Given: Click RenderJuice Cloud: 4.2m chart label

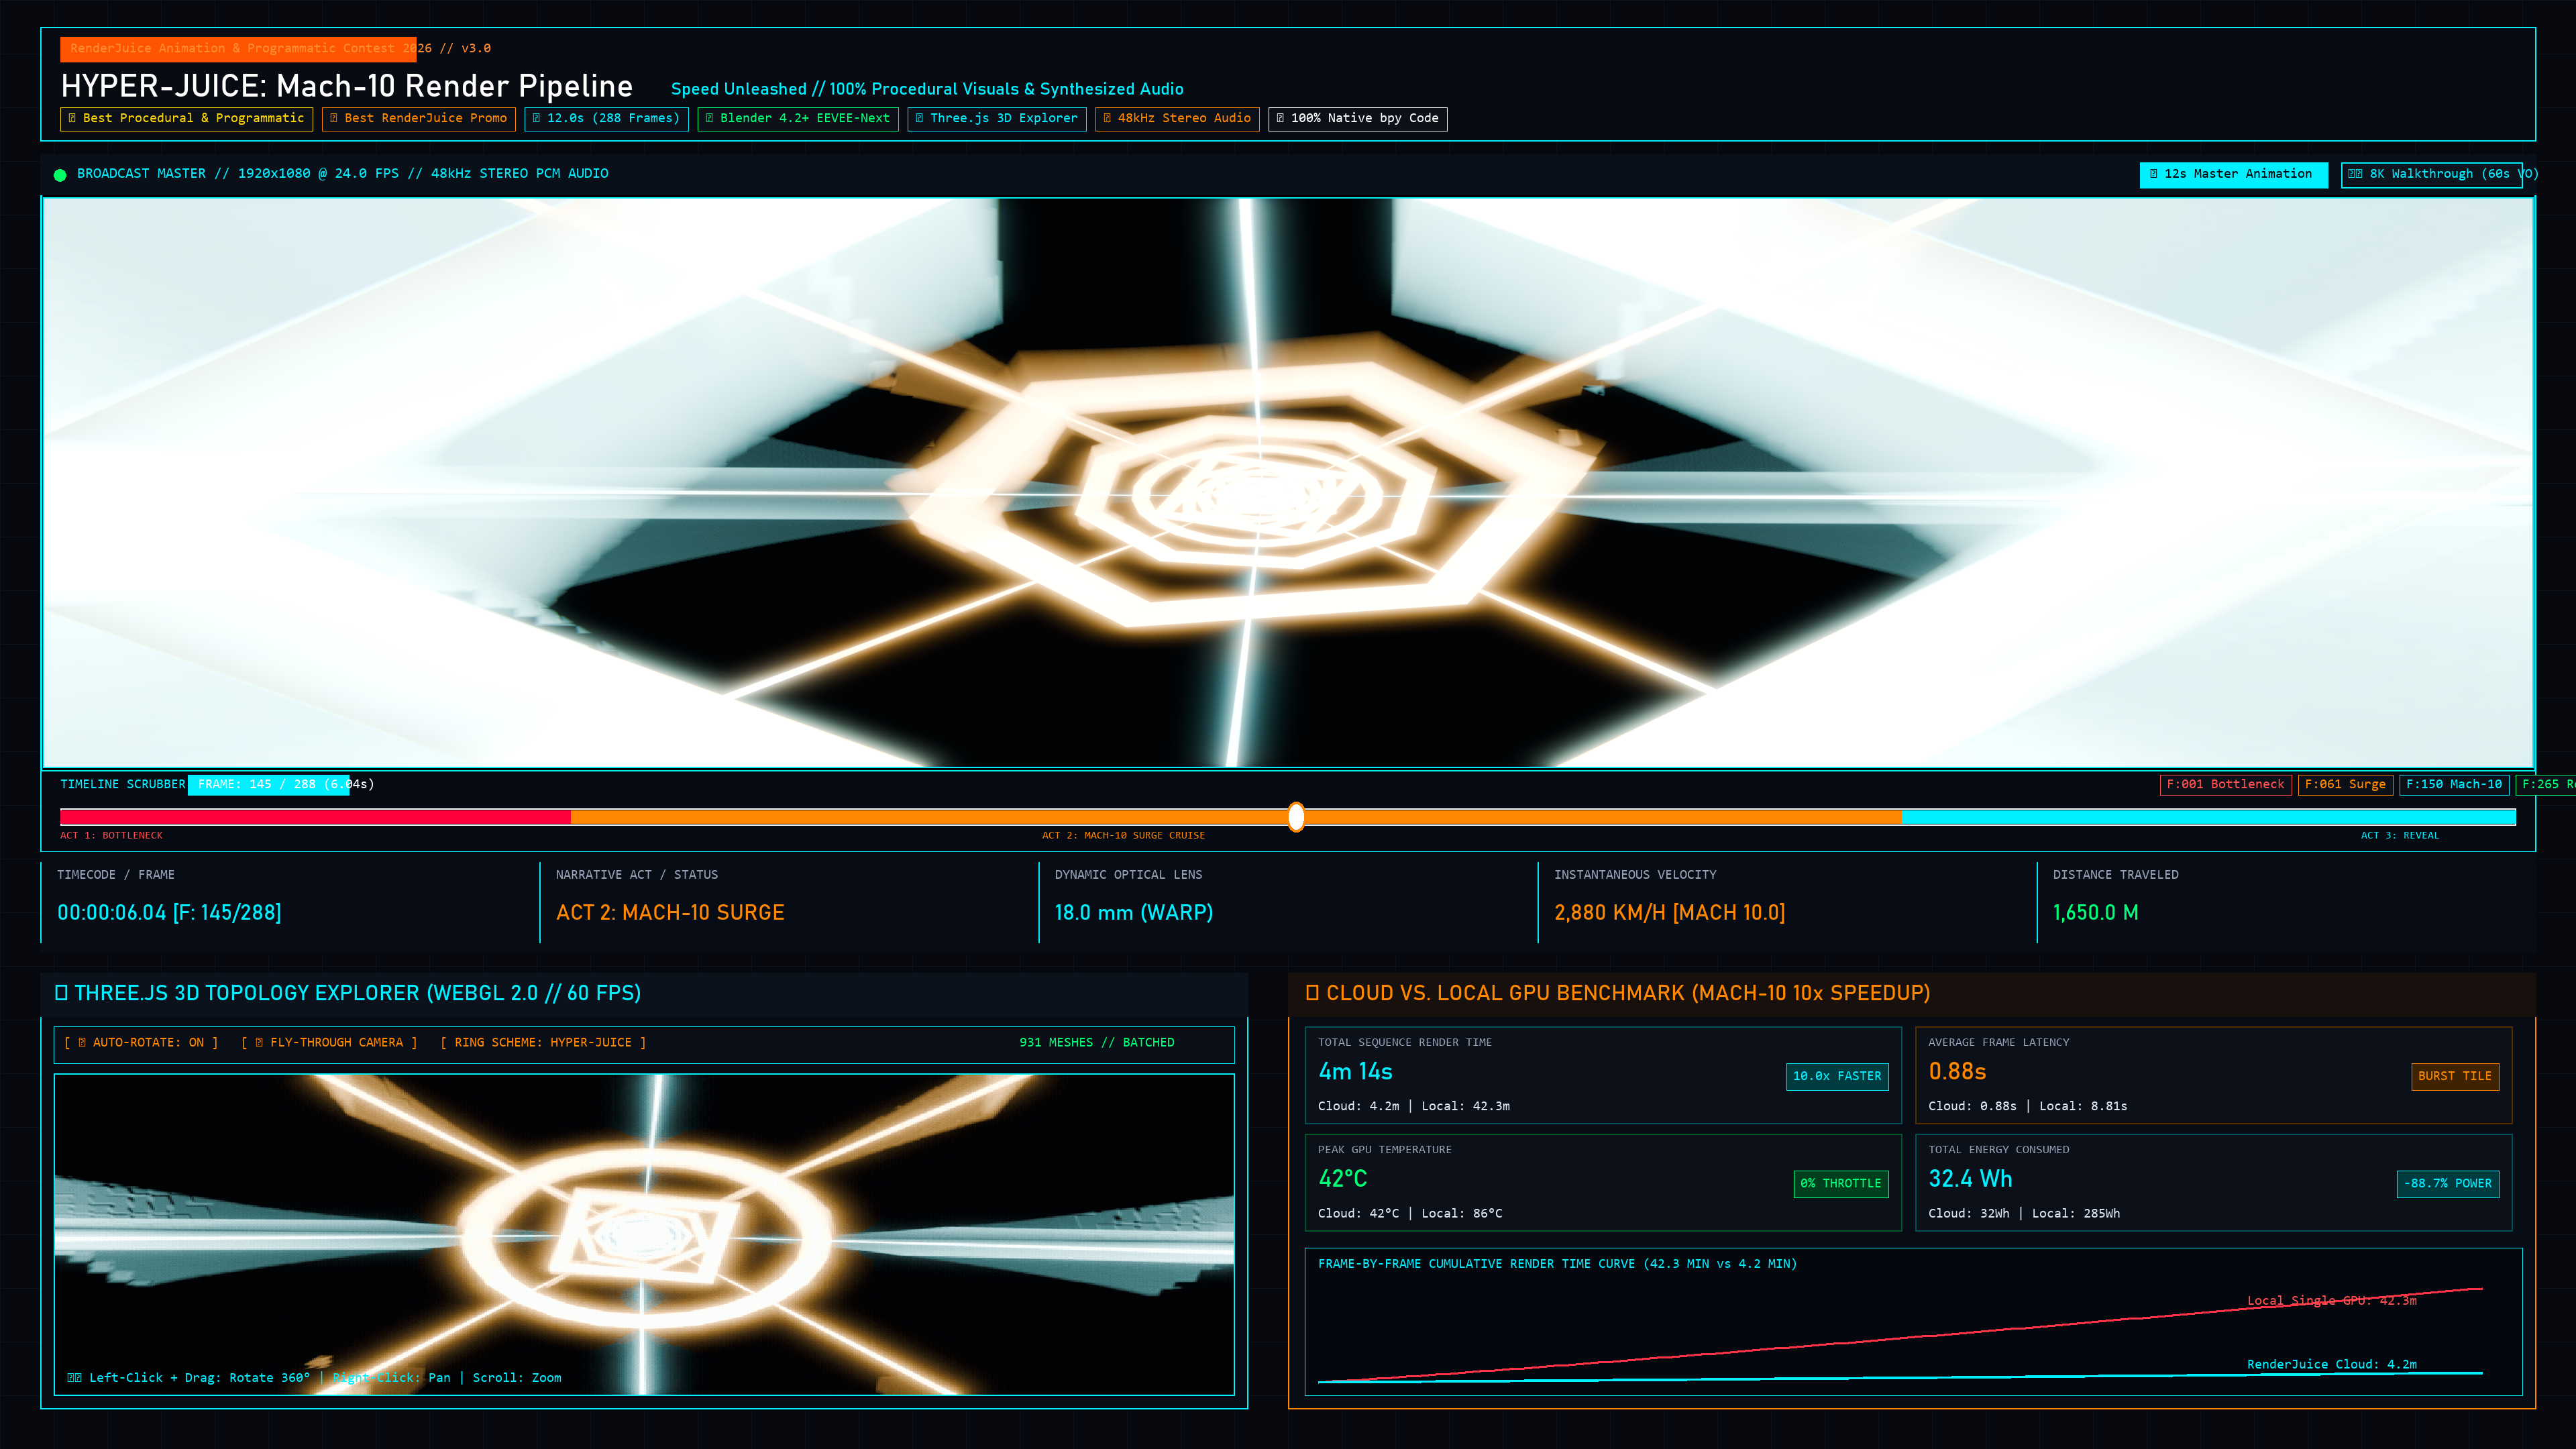Looking at the screenshot, I should click(2332, 1365).
